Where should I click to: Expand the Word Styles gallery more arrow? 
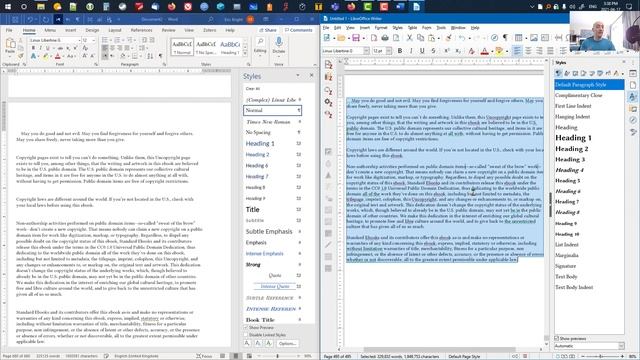coord(245,53)
